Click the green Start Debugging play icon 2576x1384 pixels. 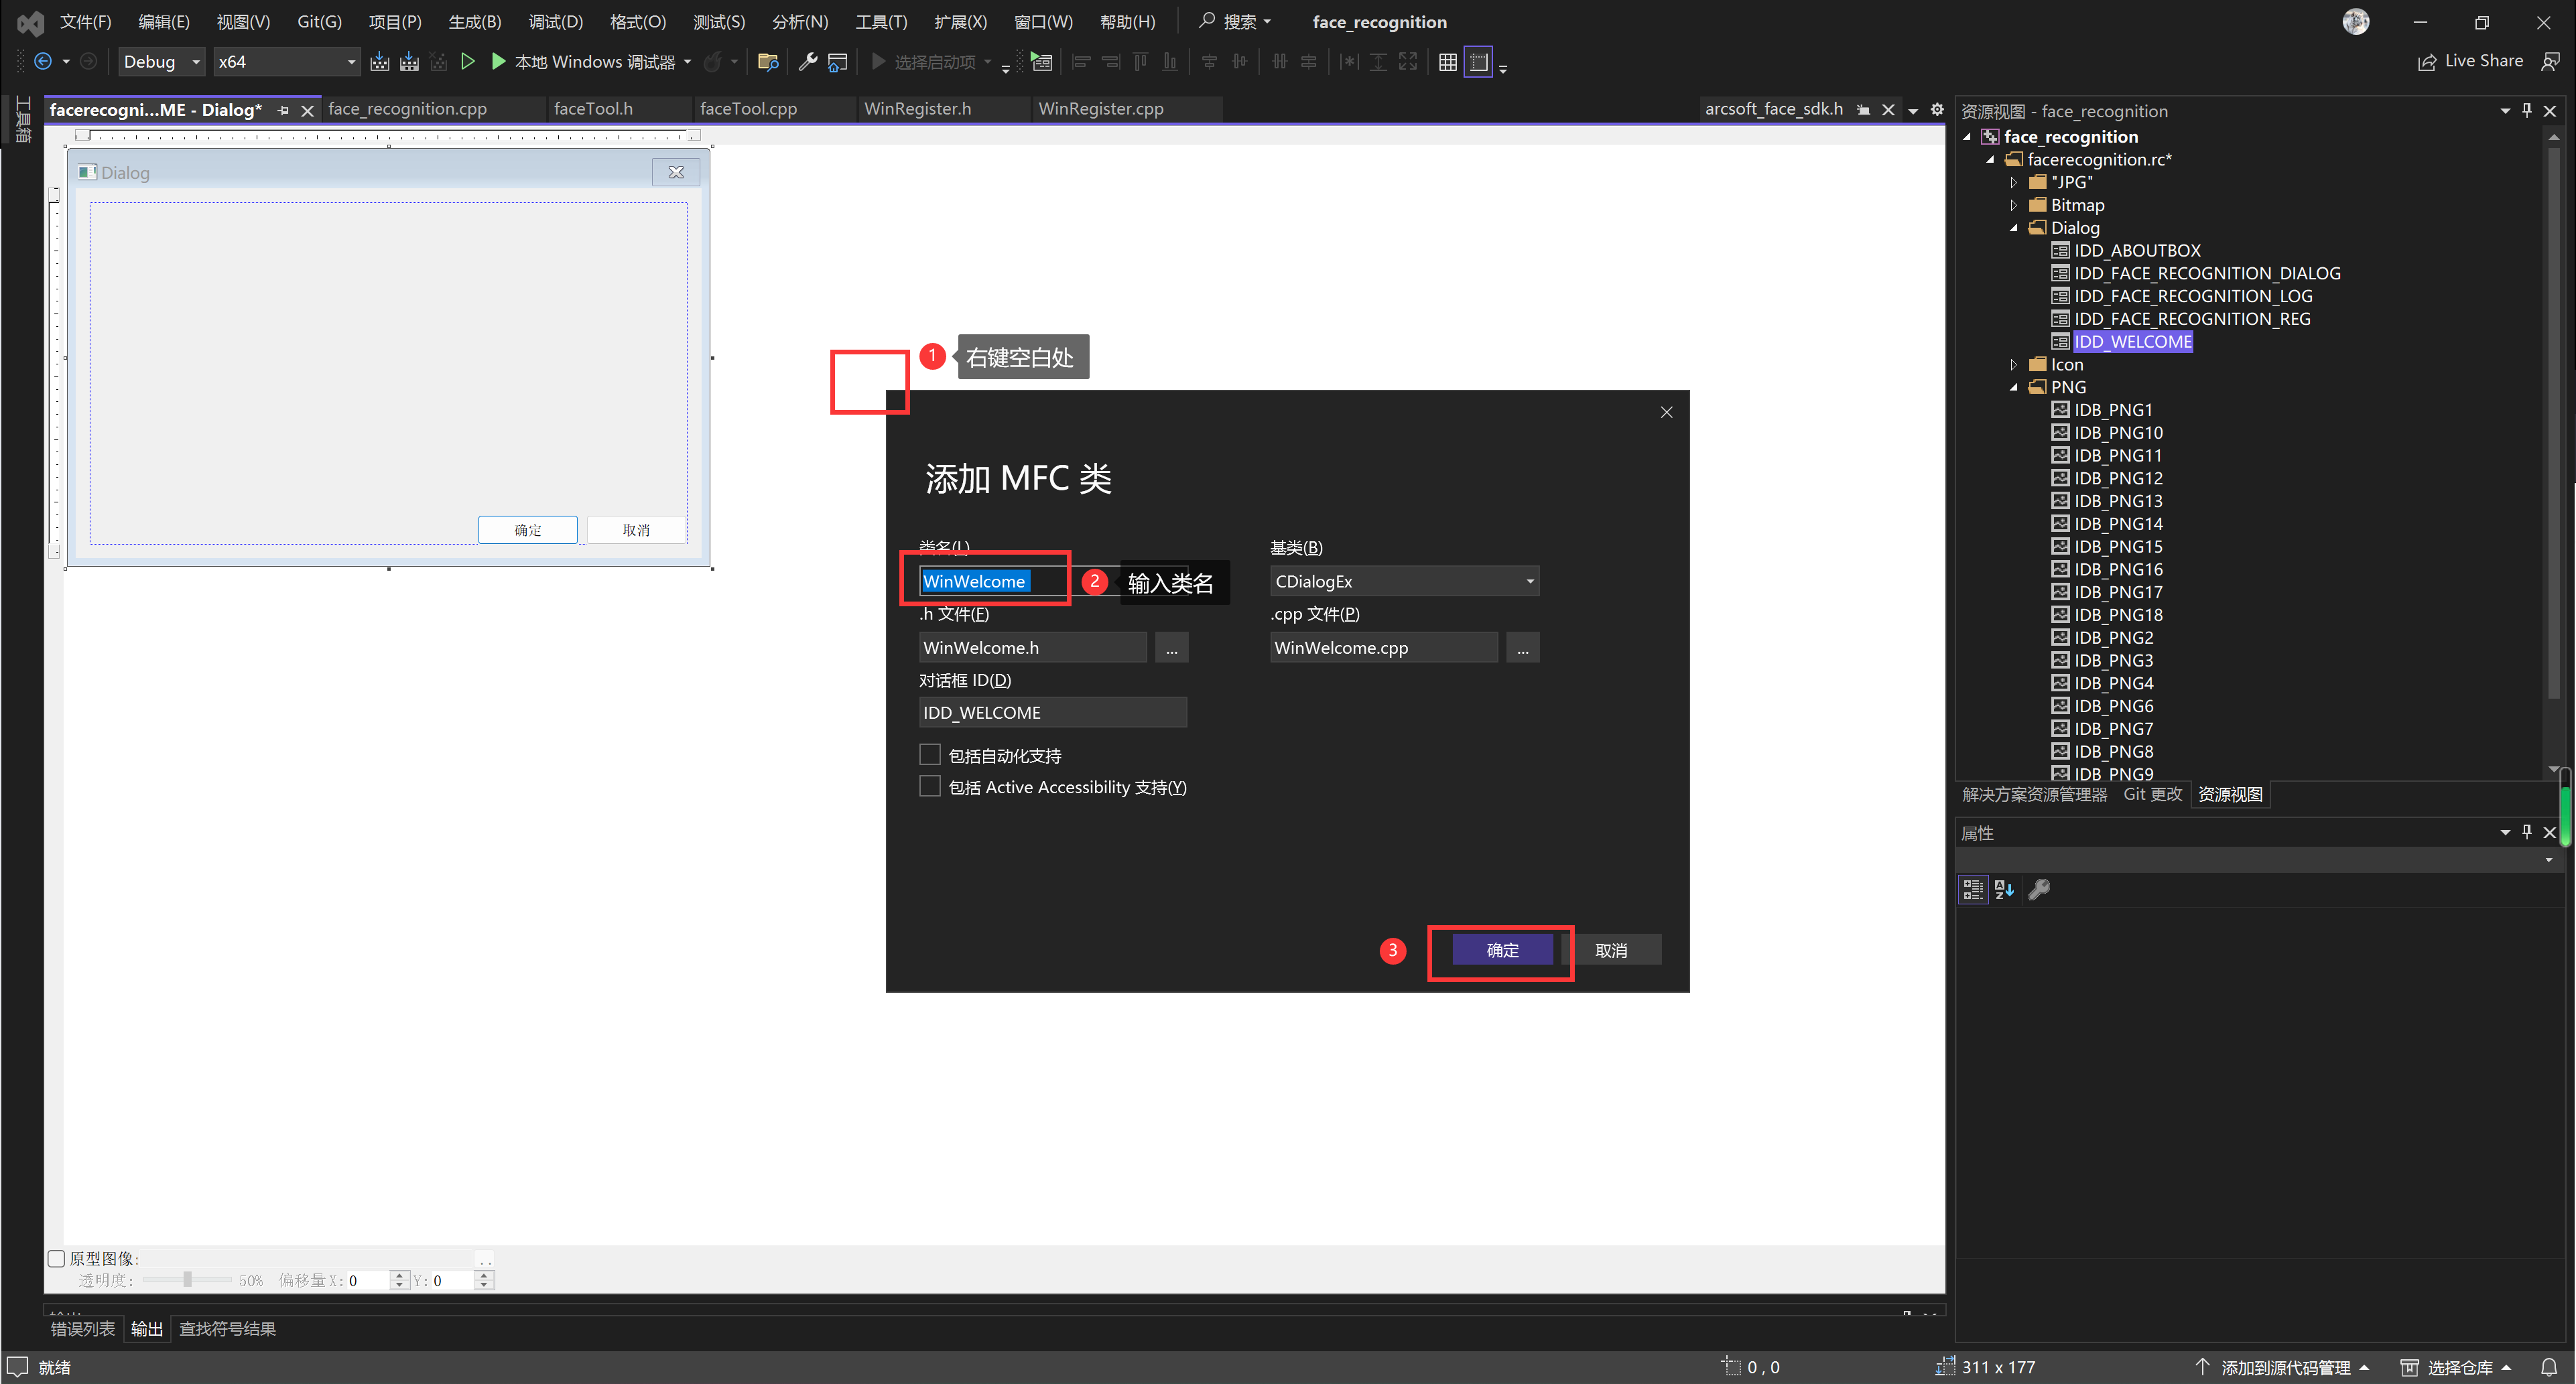498,62
